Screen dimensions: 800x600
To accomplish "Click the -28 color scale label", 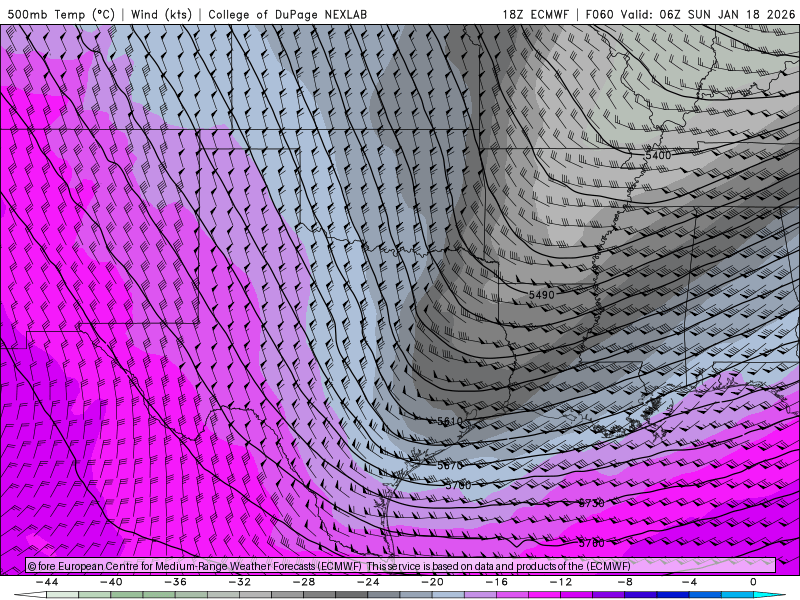I will (304, 582).
